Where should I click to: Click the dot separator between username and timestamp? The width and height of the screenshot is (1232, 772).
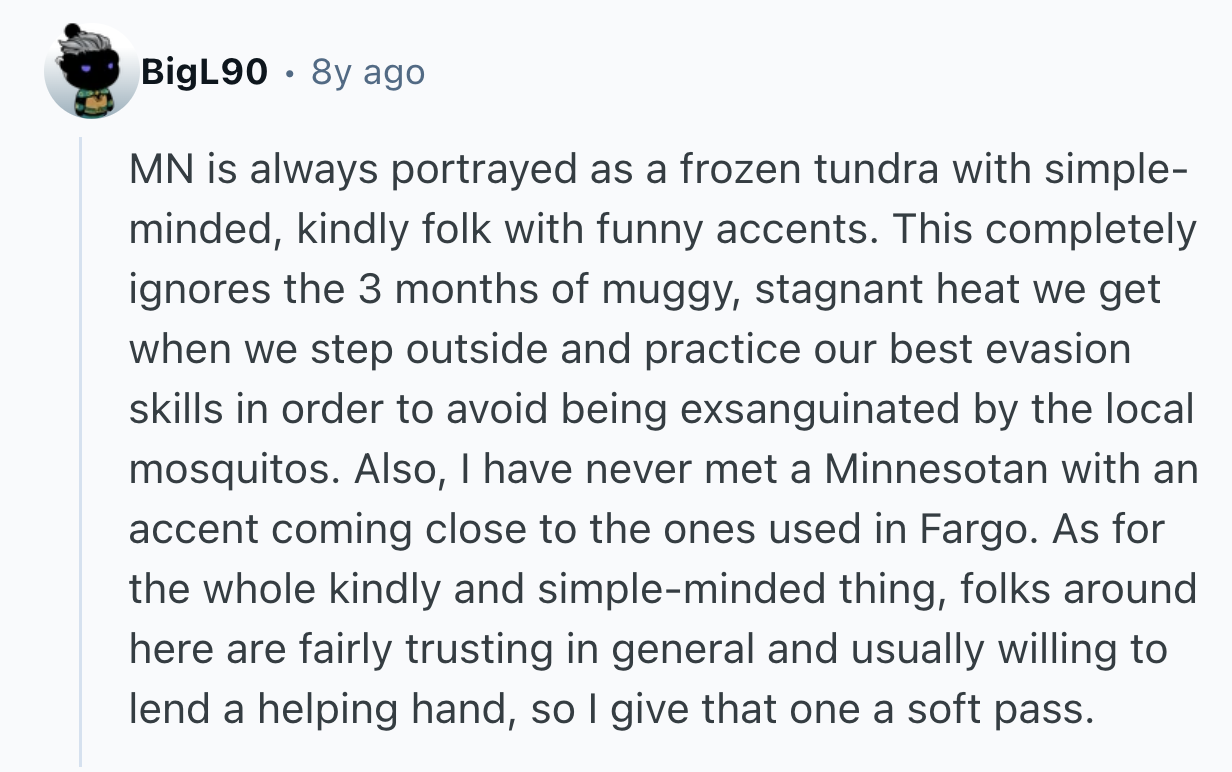(289, 73)
